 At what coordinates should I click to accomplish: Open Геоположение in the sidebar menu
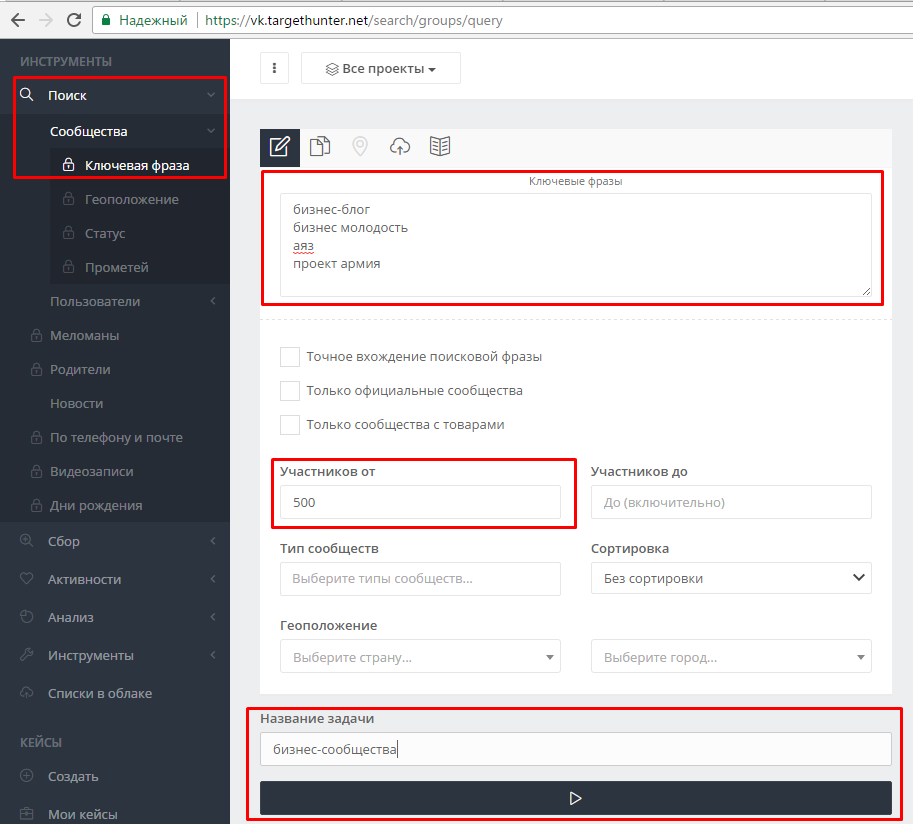131,199
